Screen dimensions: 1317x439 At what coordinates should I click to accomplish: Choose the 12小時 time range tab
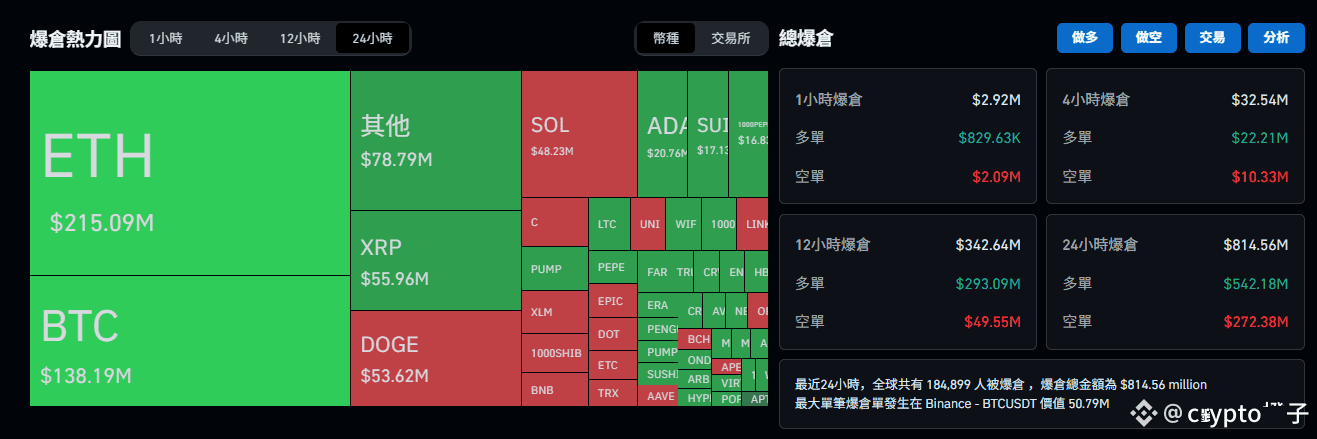pyautogui.click(x=300, y=39)
